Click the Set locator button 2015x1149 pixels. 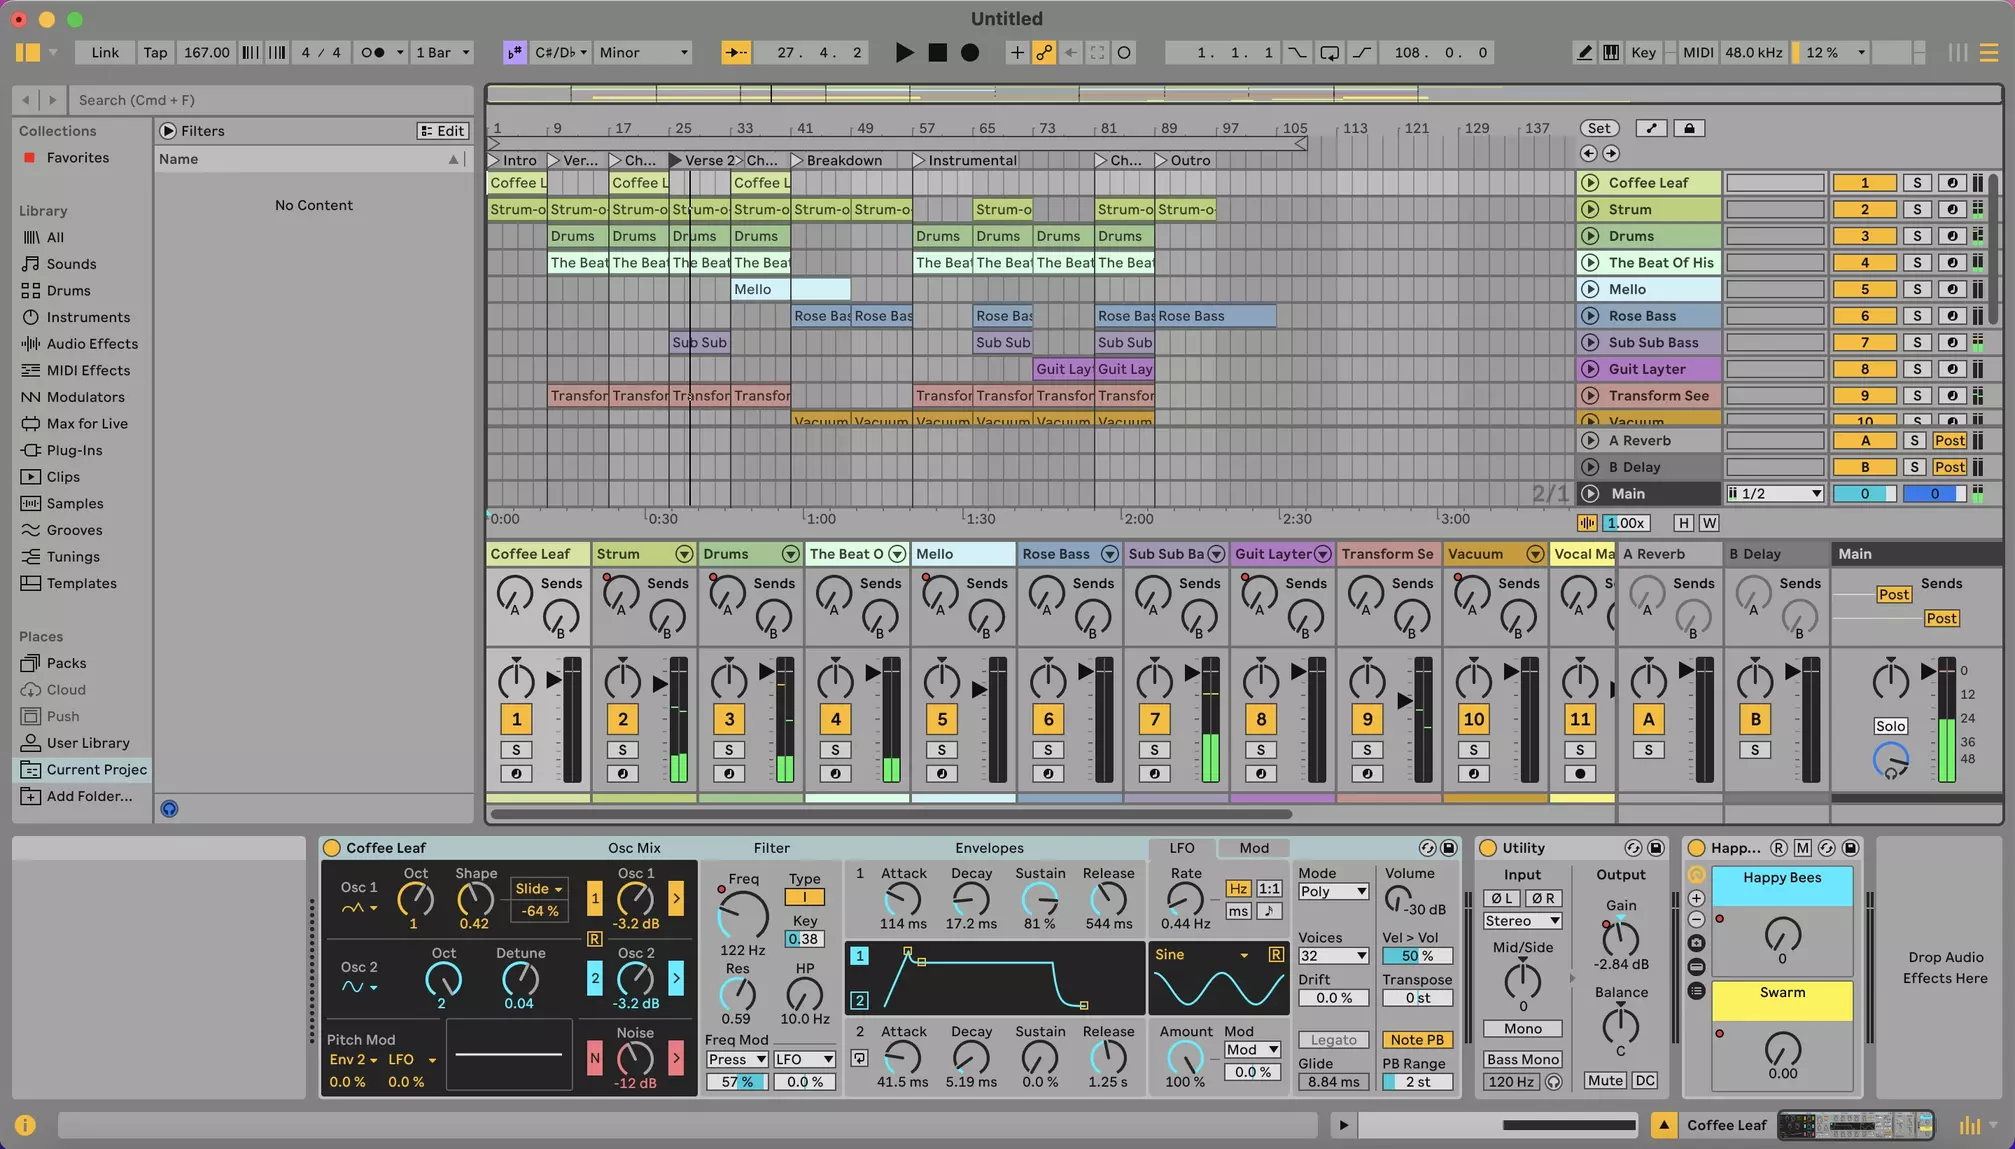1599,128
